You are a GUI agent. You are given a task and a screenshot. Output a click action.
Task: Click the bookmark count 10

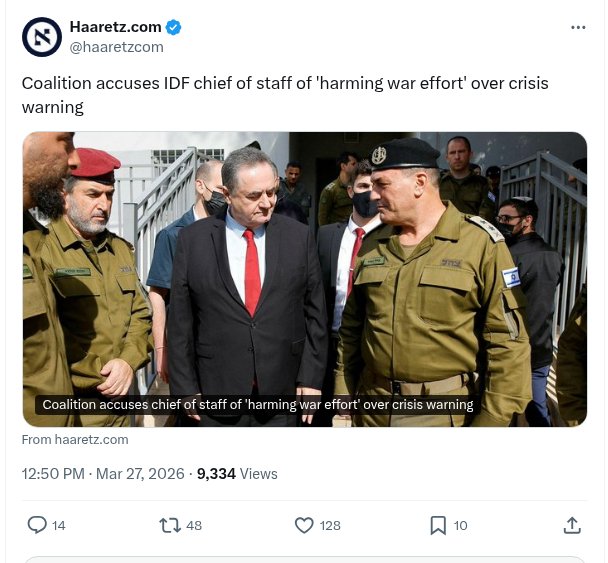(x=460, y=526)
